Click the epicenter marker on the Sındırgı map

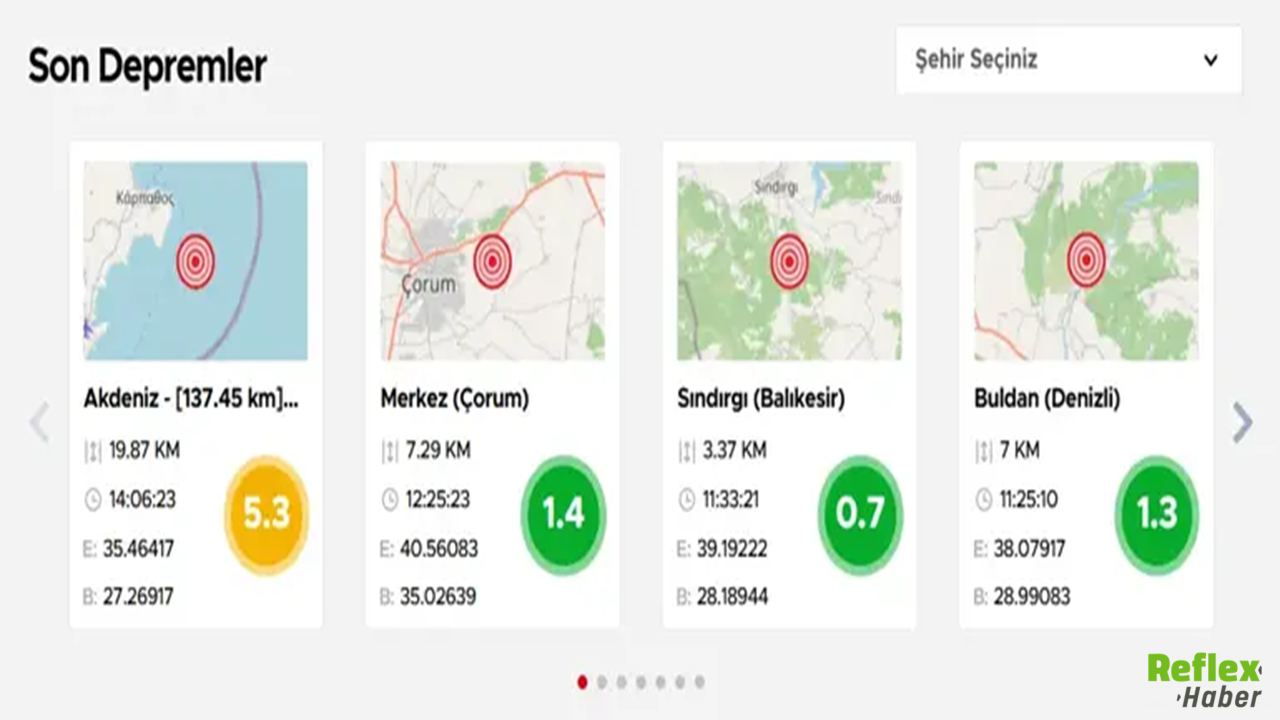click(x=789, y=262)
